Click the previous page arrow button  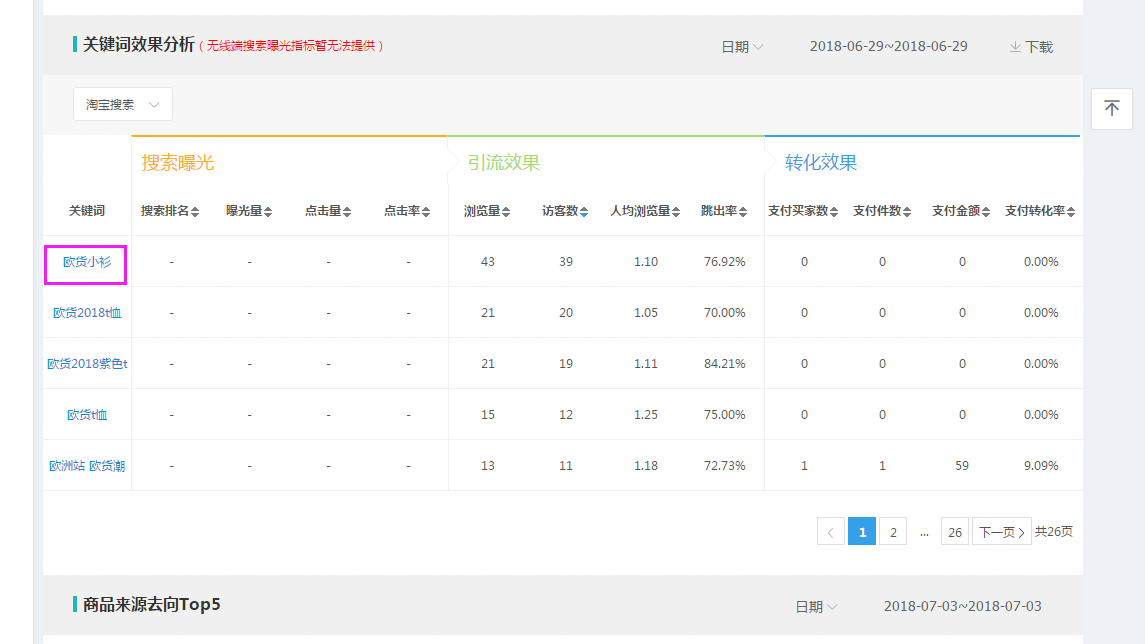[x=831, y=532]
